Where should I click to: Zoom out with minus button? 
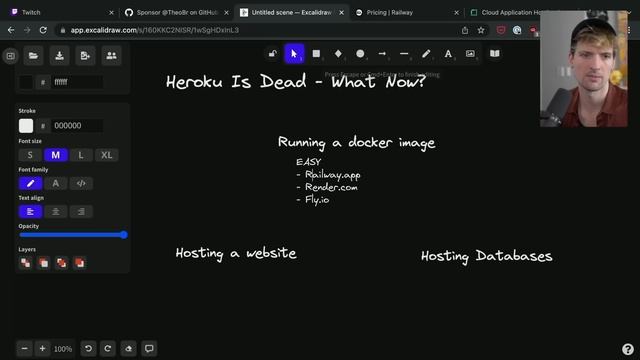click(24, 349)
